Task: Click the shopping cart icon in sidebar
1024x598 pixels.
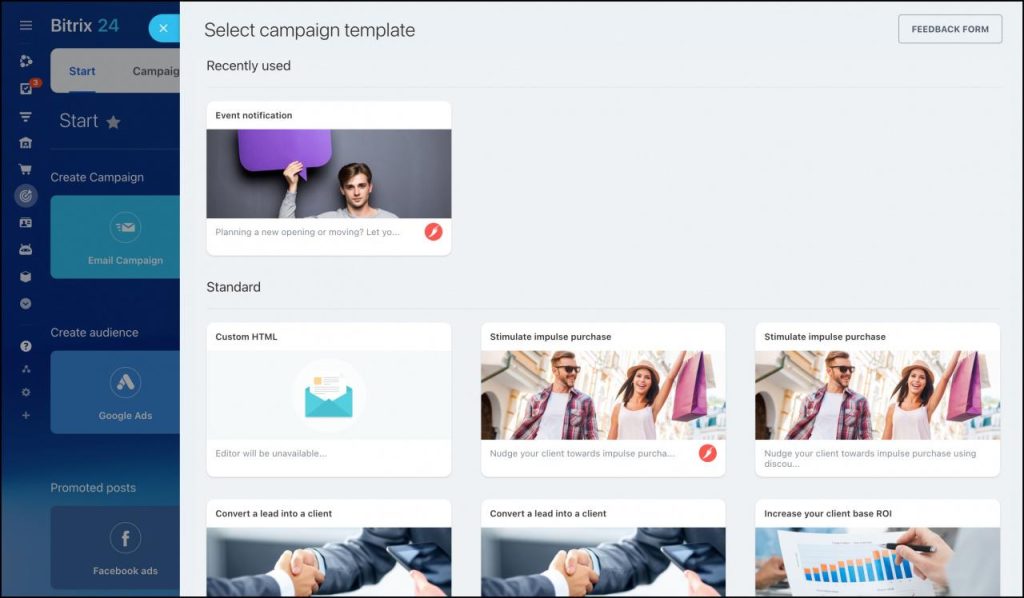Action: (25, 169)
